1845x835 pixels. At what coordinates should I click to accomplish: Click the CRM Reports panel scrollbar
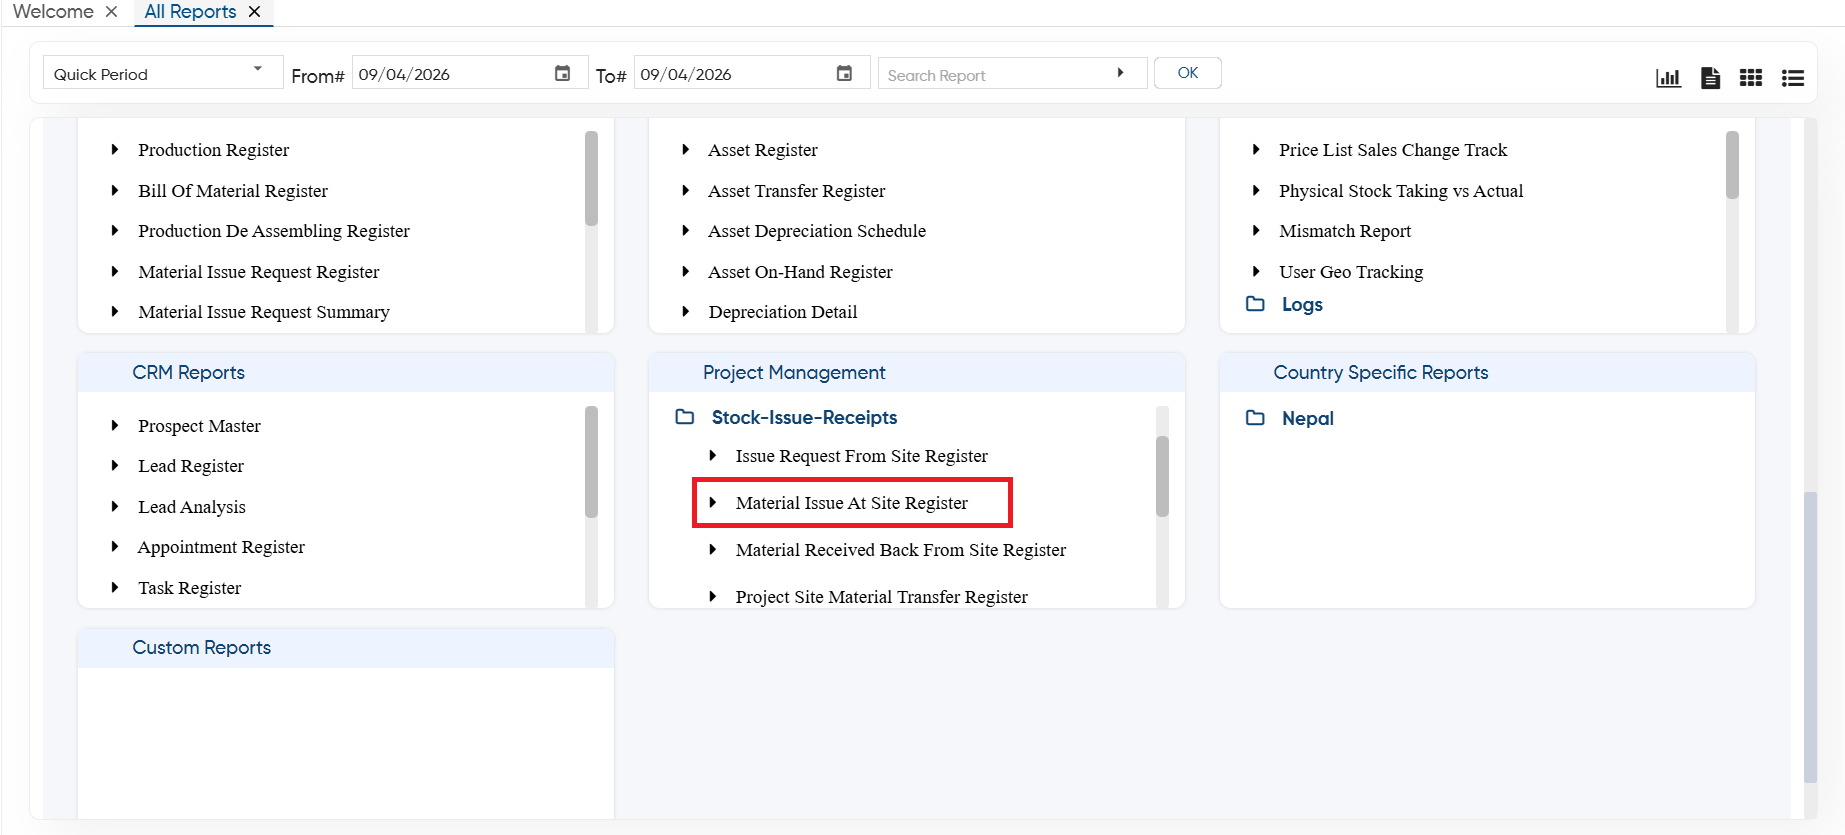(591, 461)
